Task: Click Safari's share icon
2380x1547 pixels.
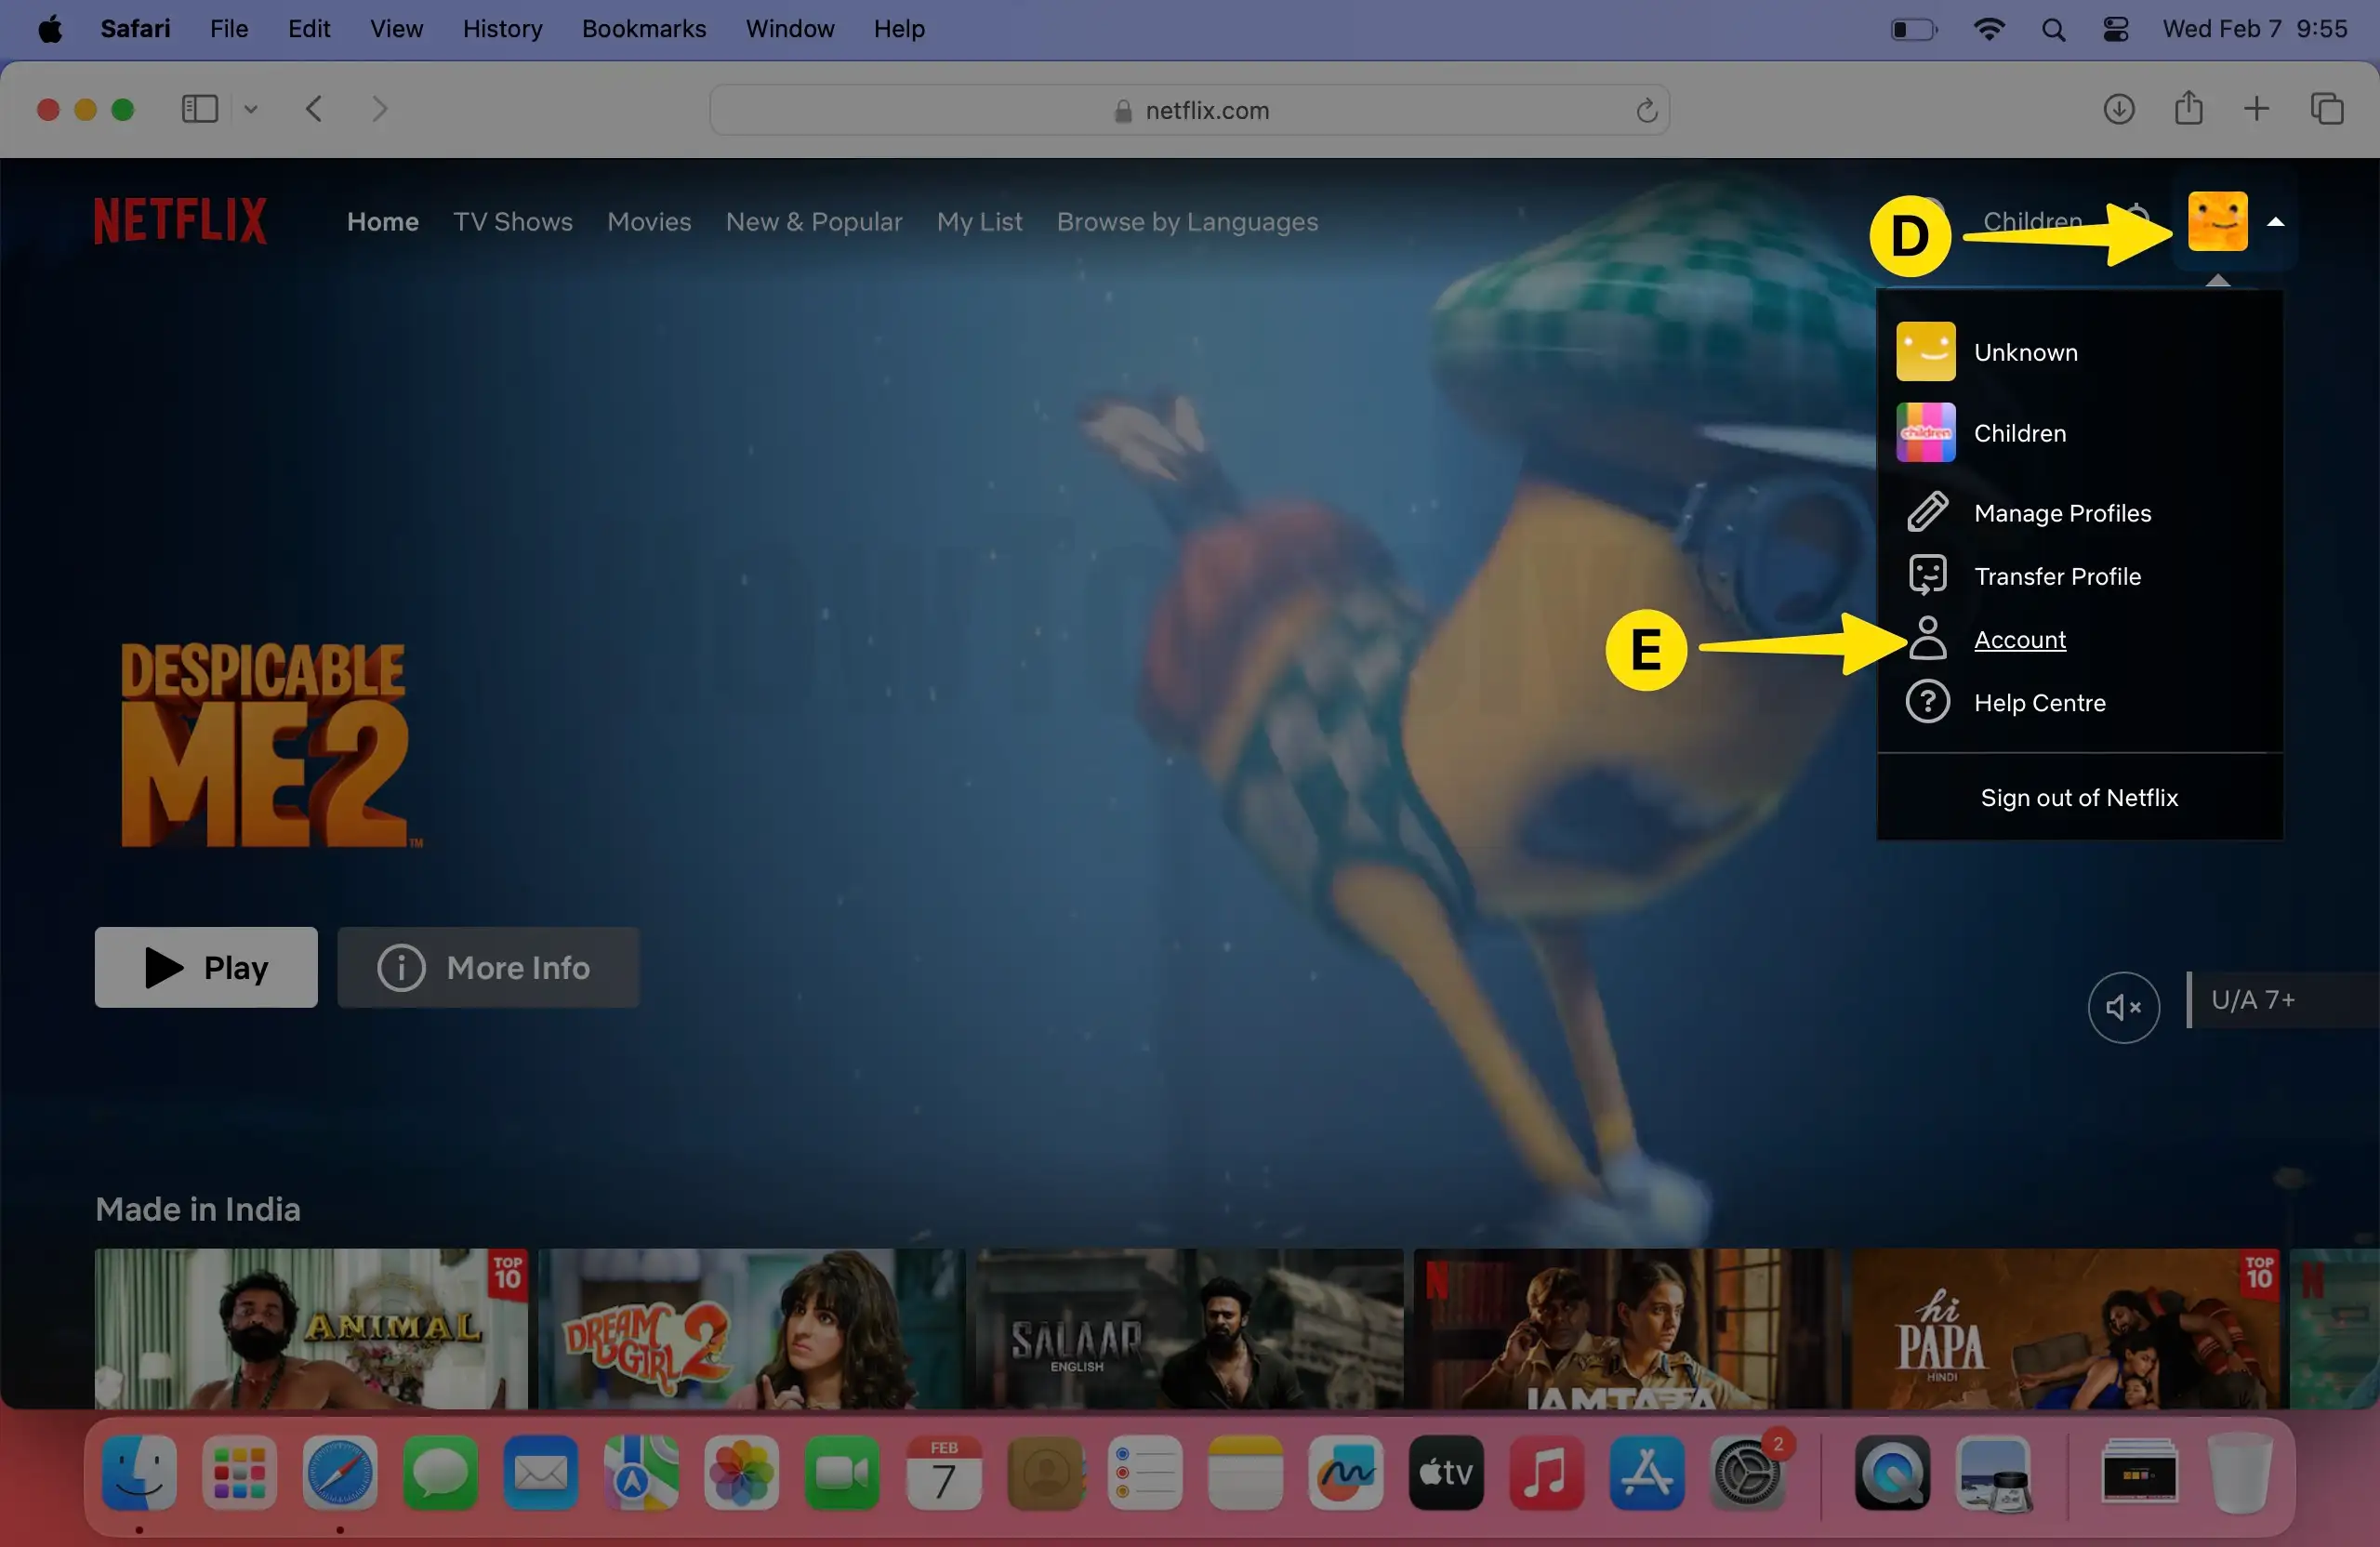Action: click(2188, 109)
